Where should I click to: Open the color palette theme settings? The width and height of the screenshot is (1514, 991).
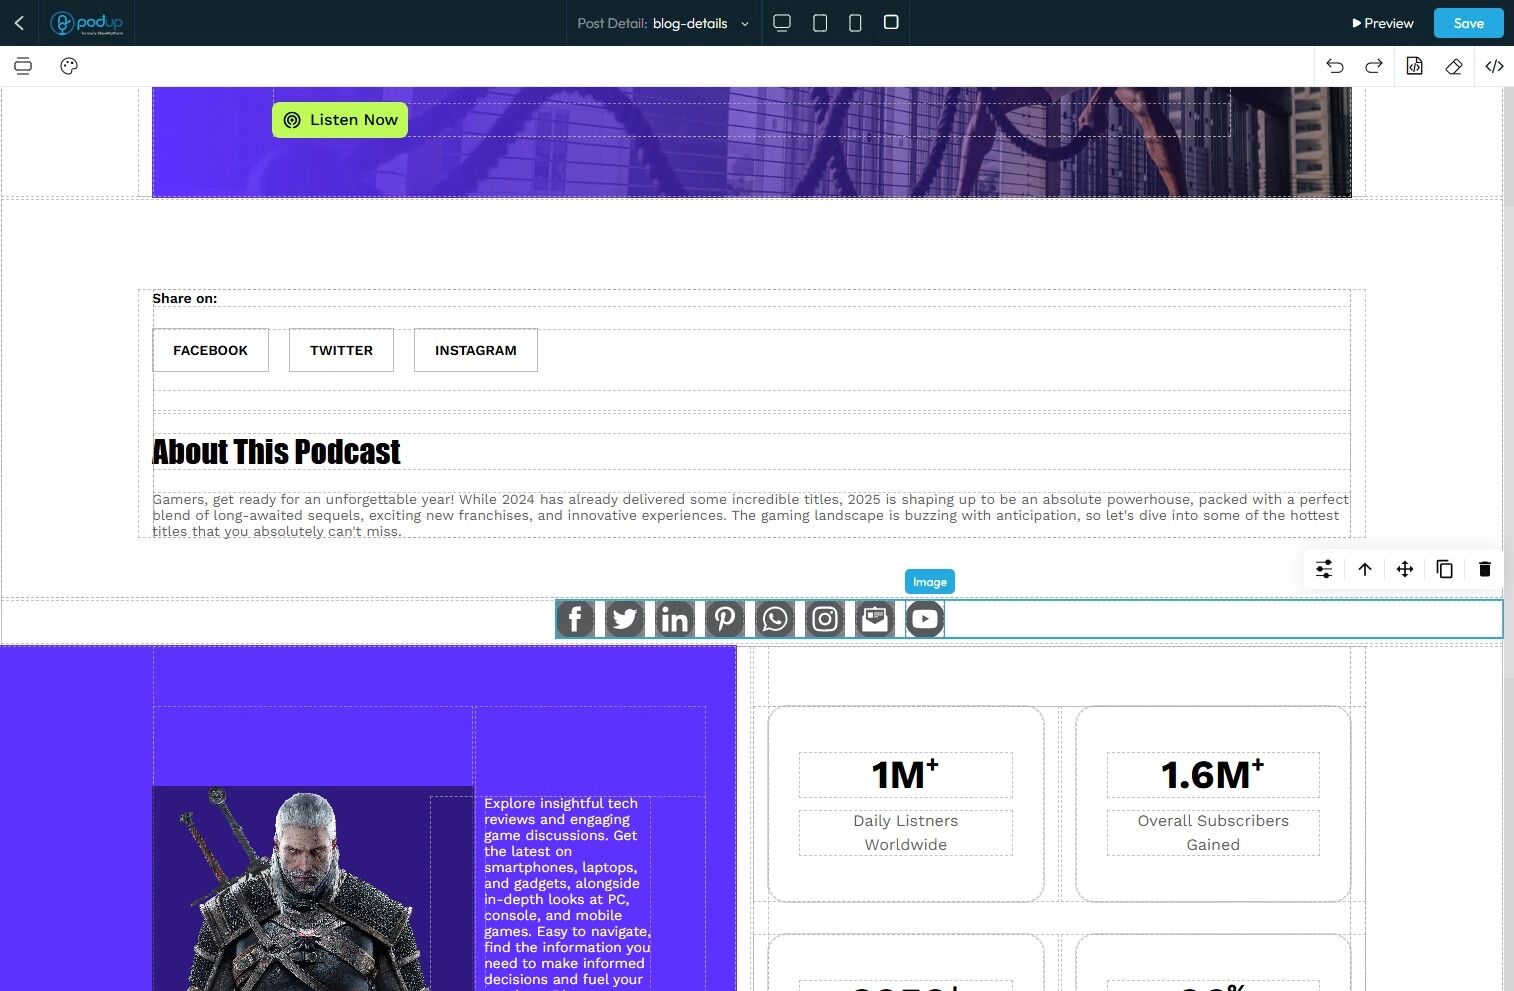coord(69,66)
